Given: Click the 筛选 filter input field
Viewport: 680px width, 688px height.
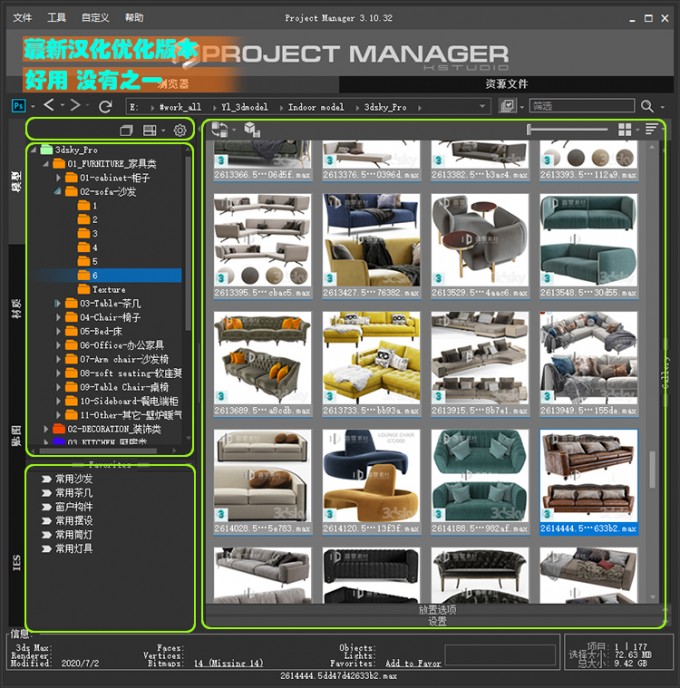Looking at the screenshot, I should tap(582, 106).
